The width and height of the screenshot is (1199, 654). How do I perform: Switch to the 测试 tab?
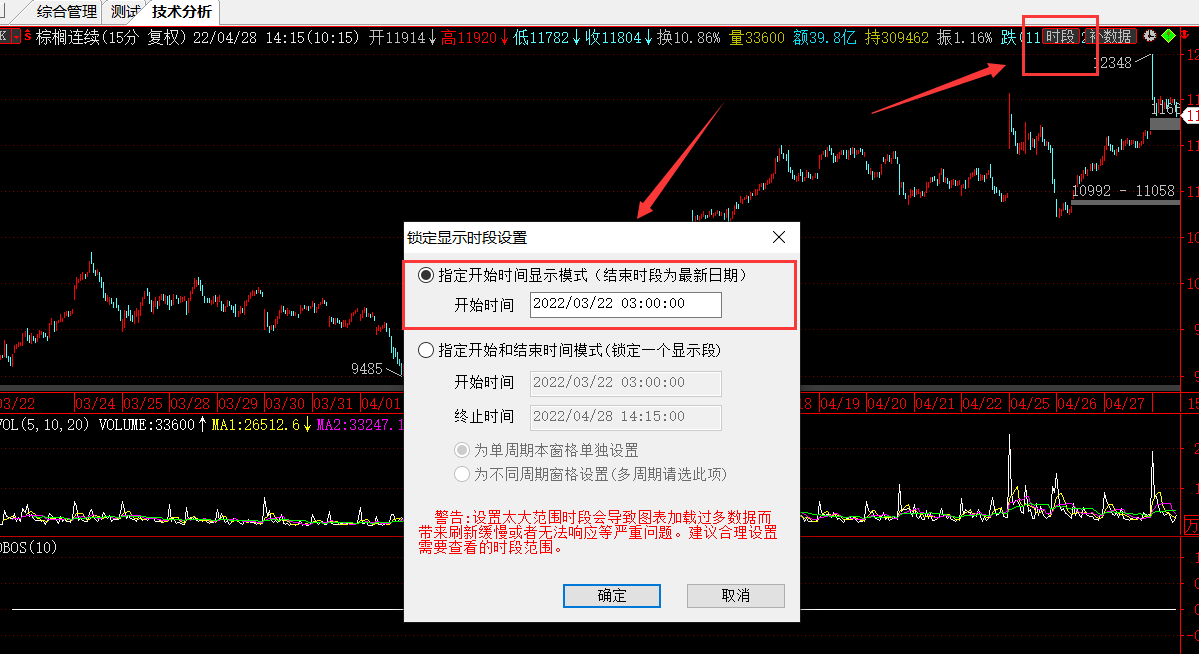click(x=125, y=11)
